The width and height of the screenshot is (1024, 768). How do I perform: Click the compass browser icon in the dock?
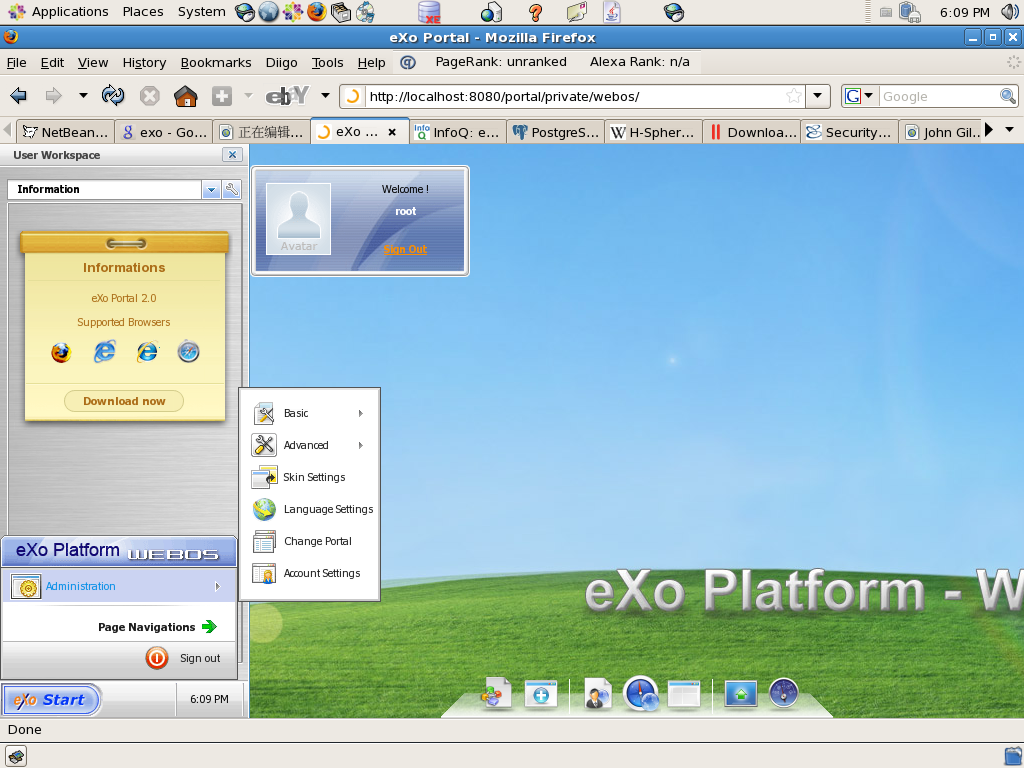pos(640,693)
